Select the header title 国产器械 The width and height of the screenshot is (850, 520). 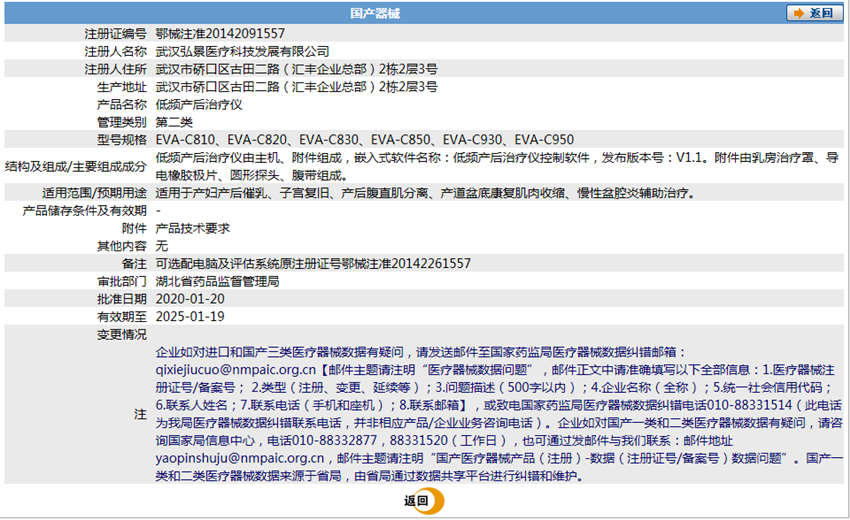375,14
